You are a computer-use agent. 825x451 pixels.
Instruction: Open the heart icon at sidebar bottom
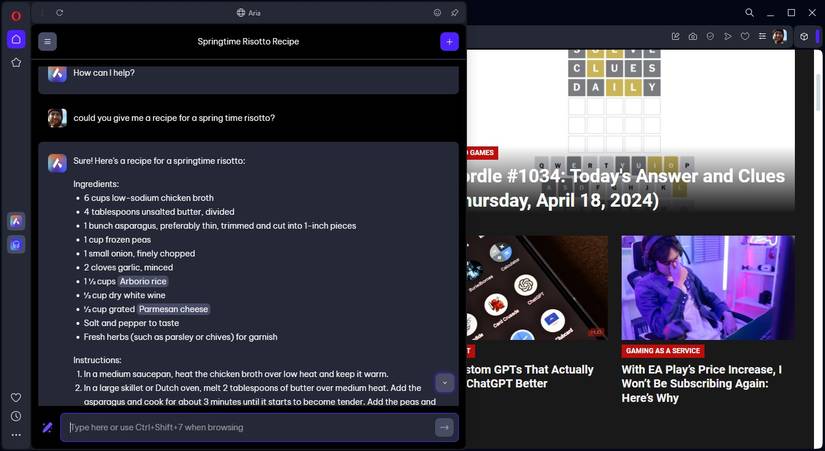(16, 398)
